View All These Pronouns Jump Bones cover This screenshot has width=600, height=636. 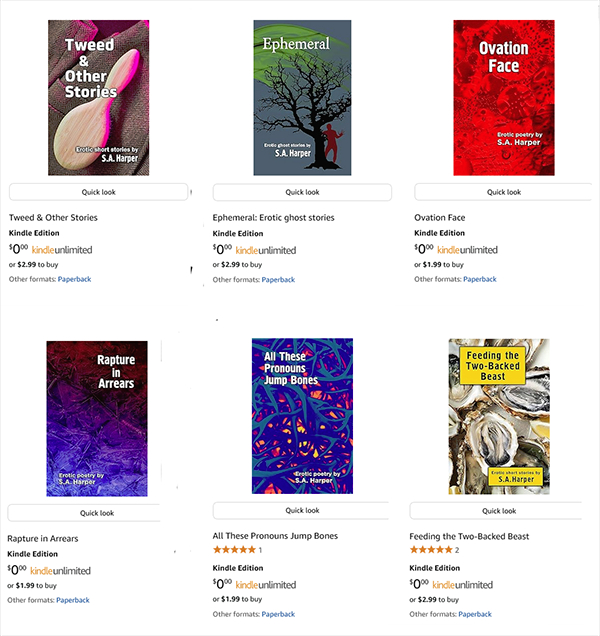pyautogui.click(x=302, y=416)
